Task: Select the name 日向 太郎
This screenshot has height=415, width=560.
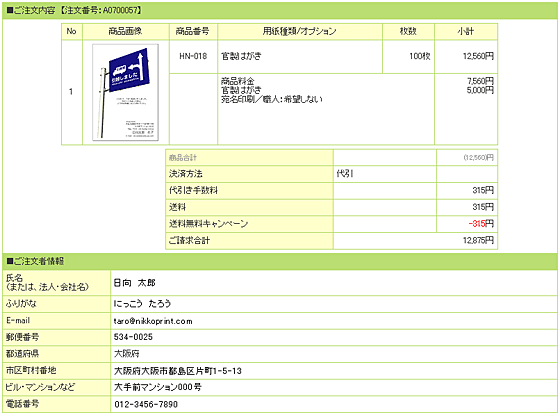Action: [134, 283]
